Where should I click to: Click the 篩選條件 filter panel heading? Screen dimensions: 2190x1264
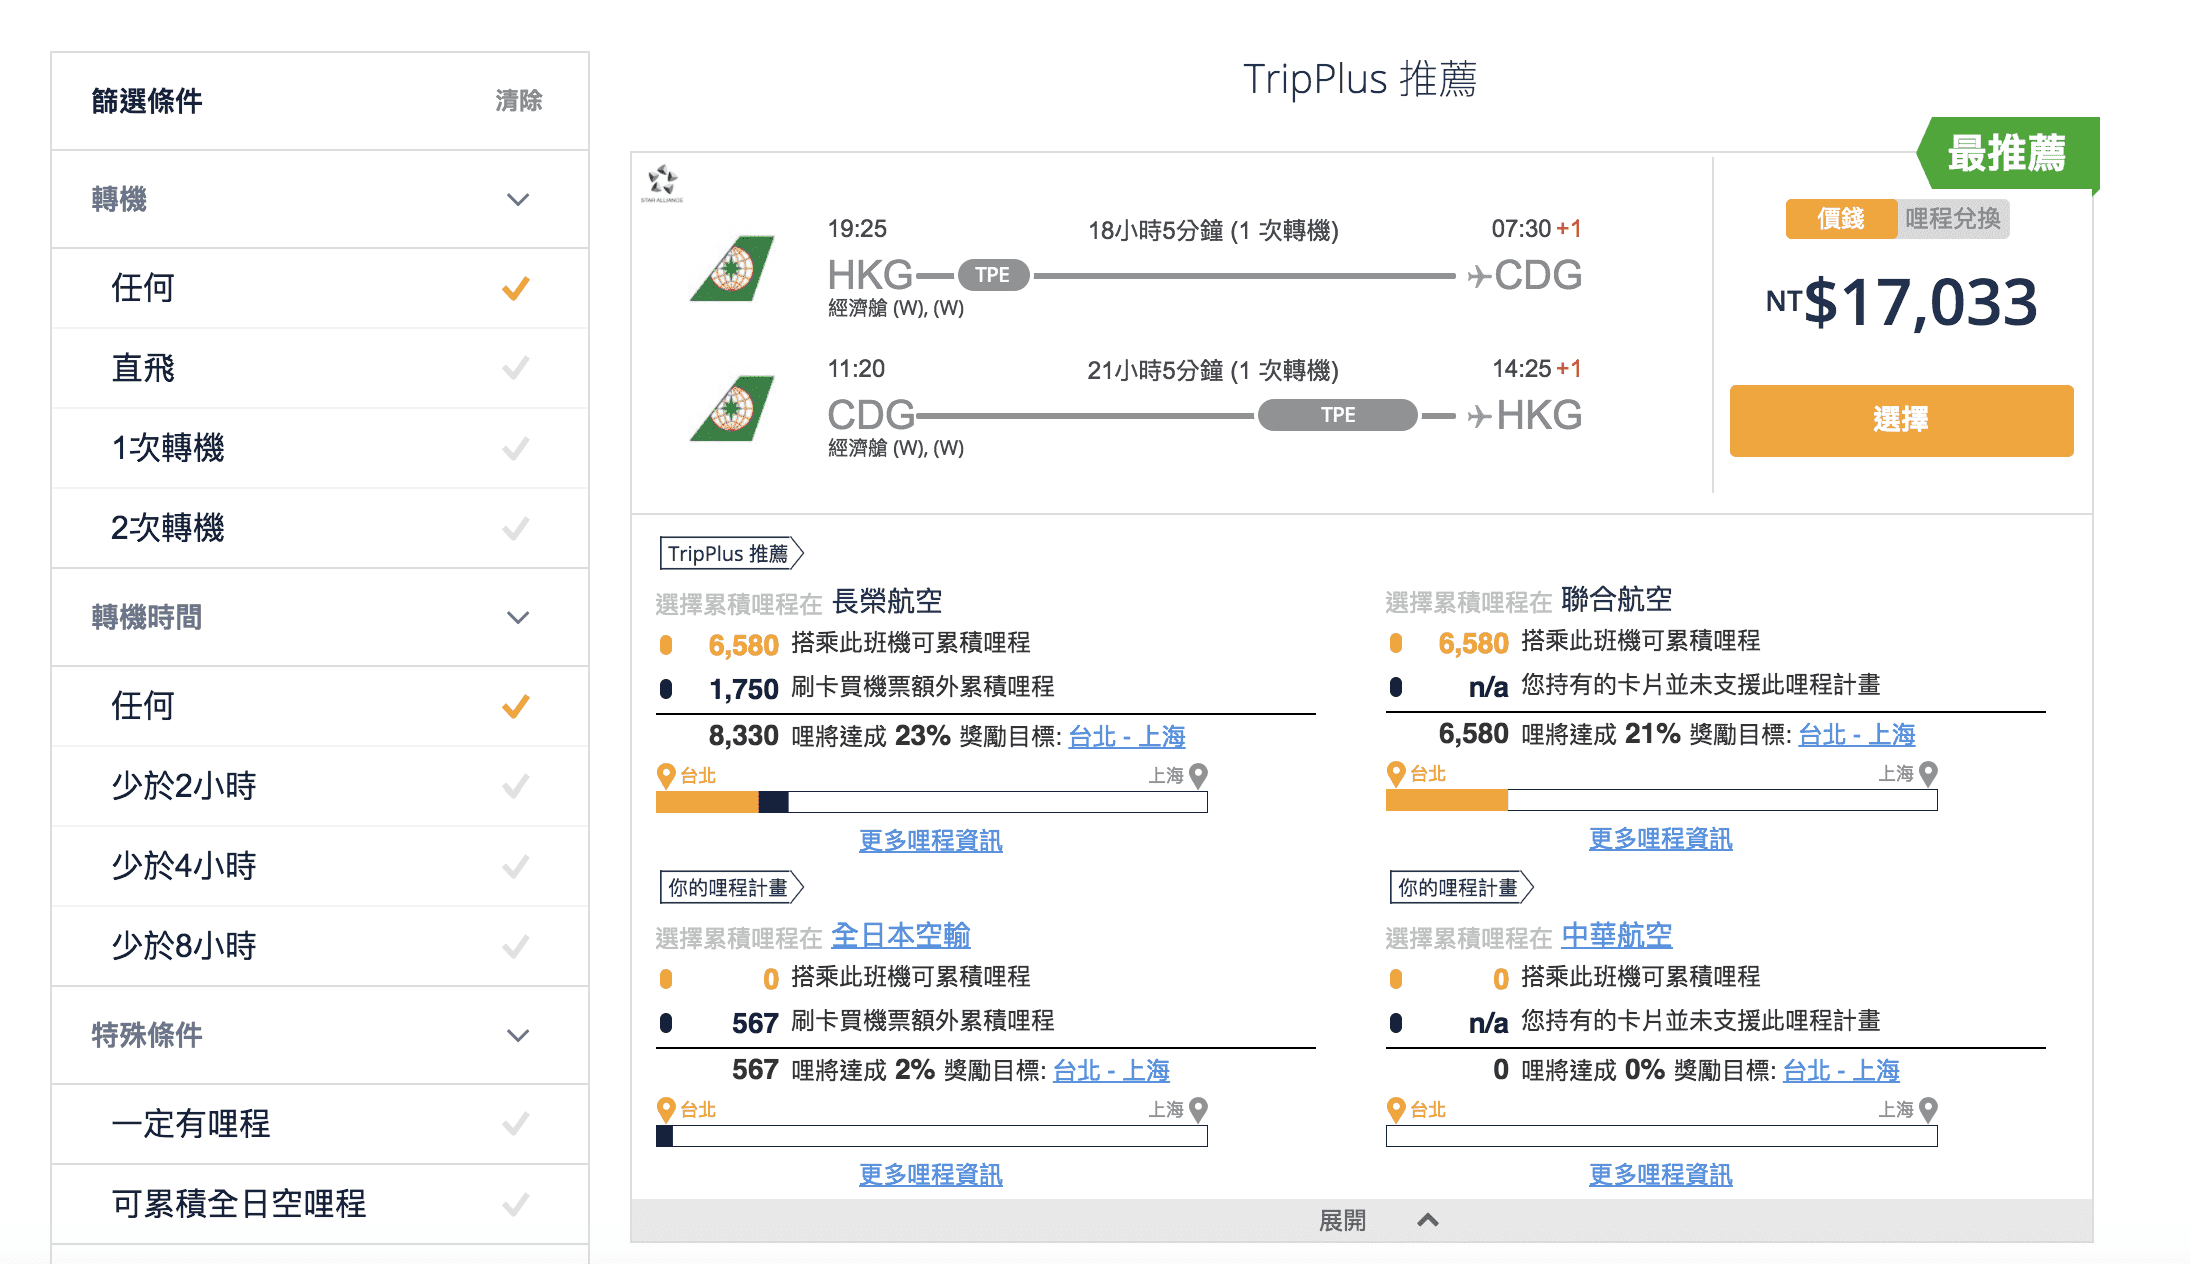tap(147, 101)
